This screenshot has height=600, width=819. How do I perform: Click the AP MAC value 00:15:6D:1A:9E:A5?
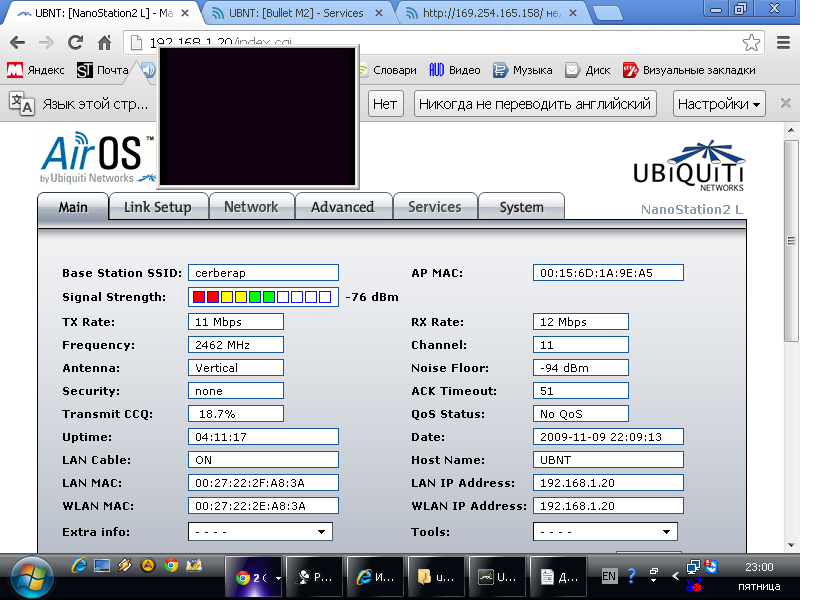[x=608, y=273]
